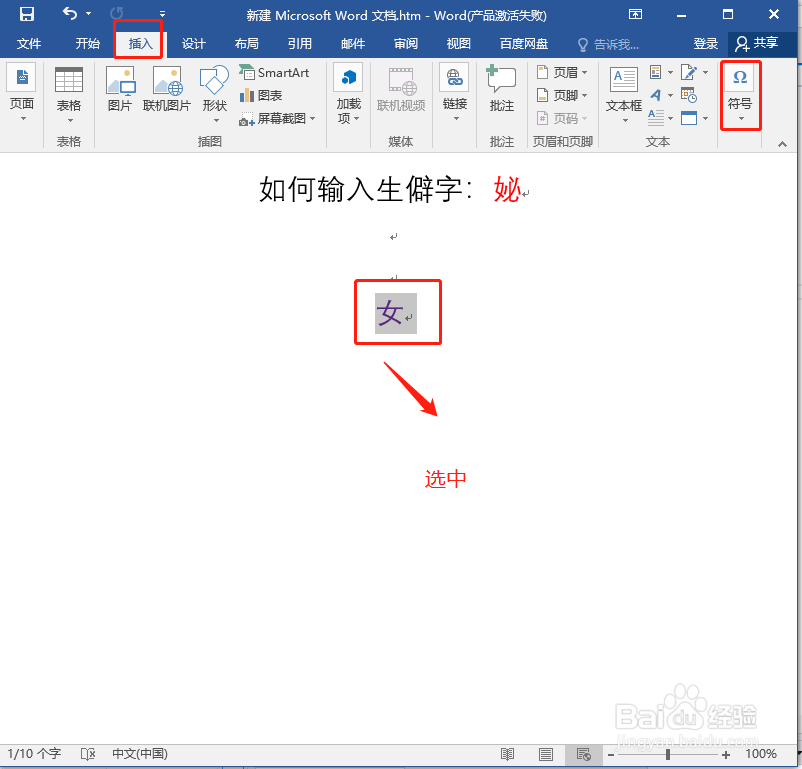
Task: Switch to Web Layout view
Action: (x=583, y=754)
